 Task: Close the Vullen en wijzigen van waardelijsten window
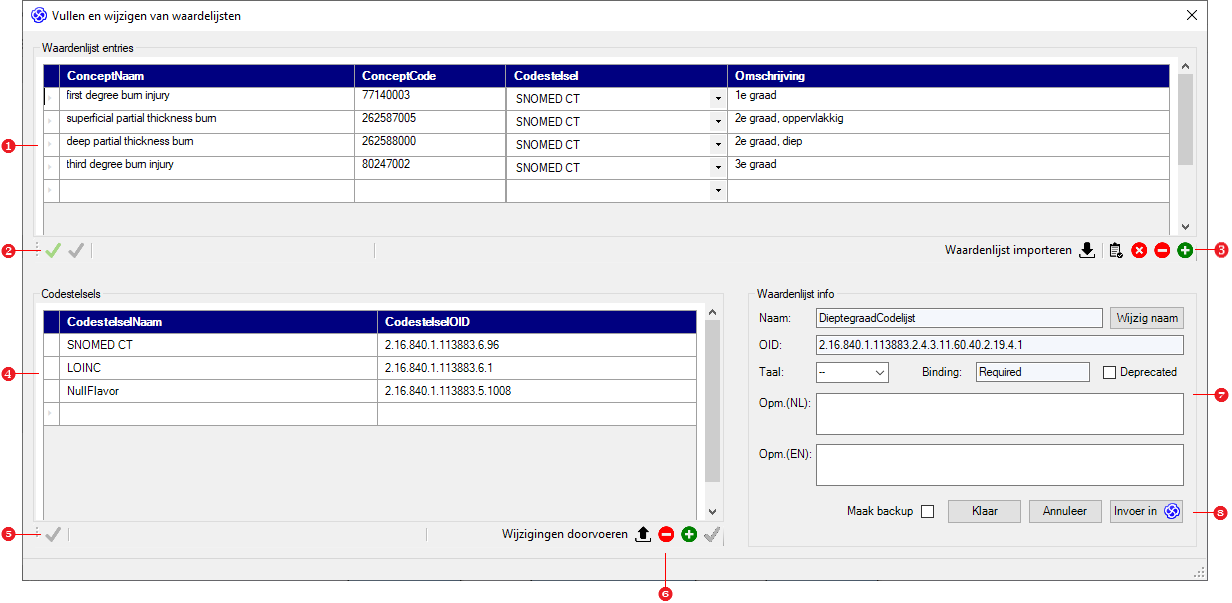point(1191,15)
